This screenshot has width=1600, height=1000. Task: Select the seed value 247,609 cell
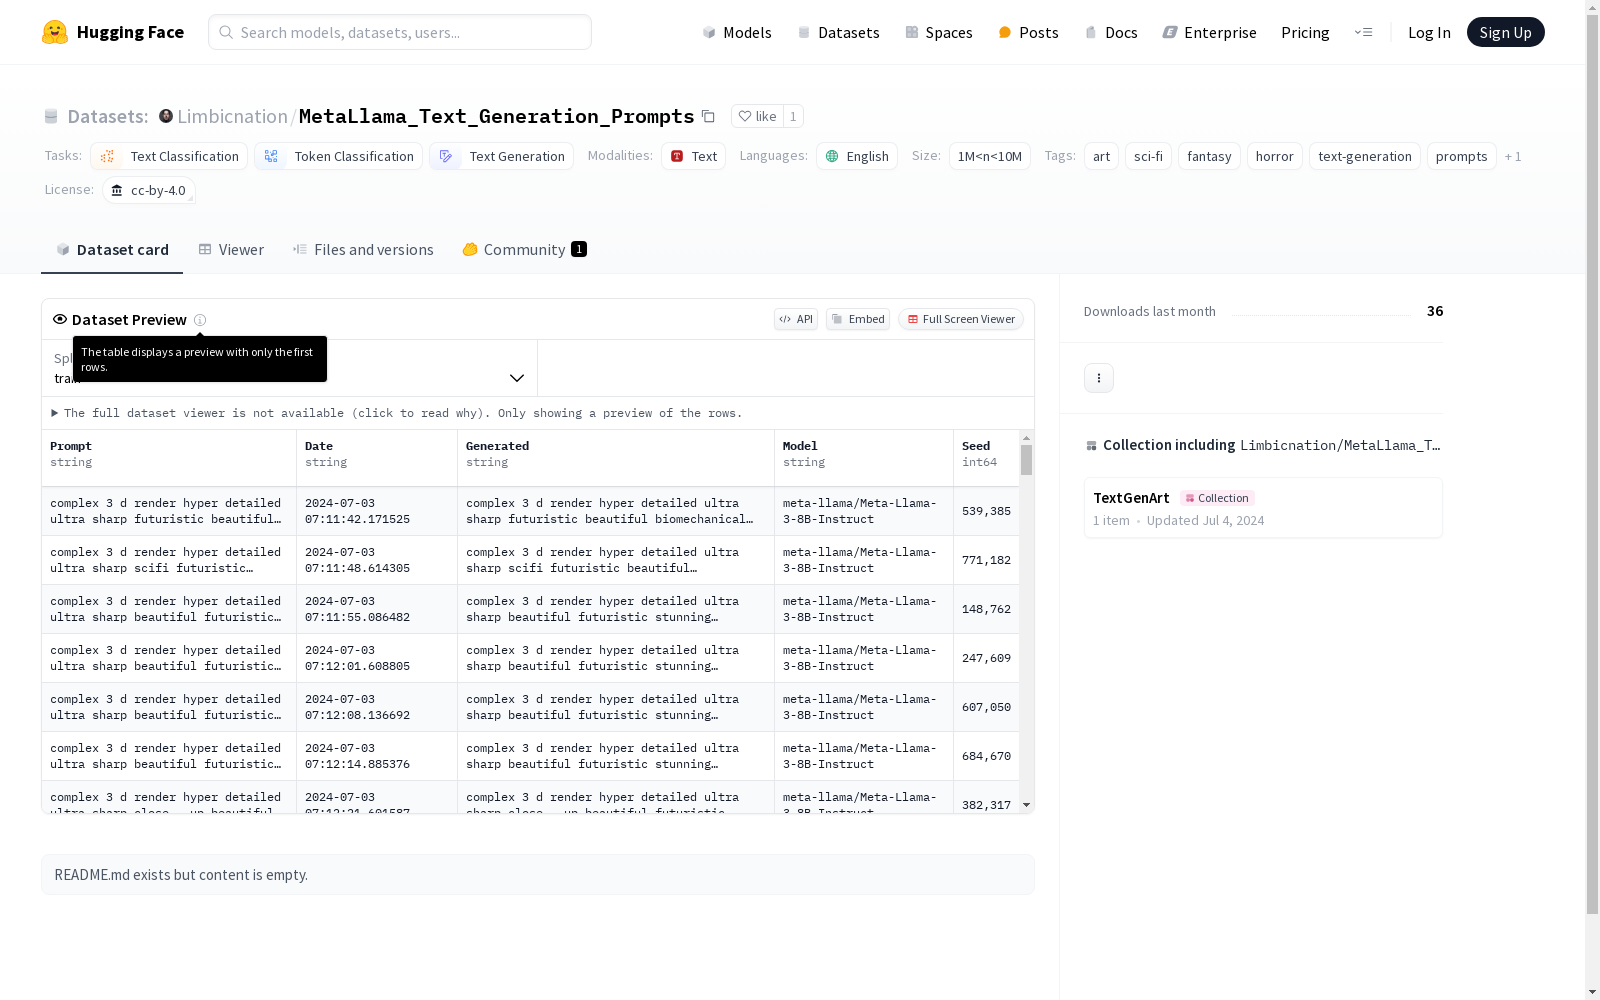(986, 658)
